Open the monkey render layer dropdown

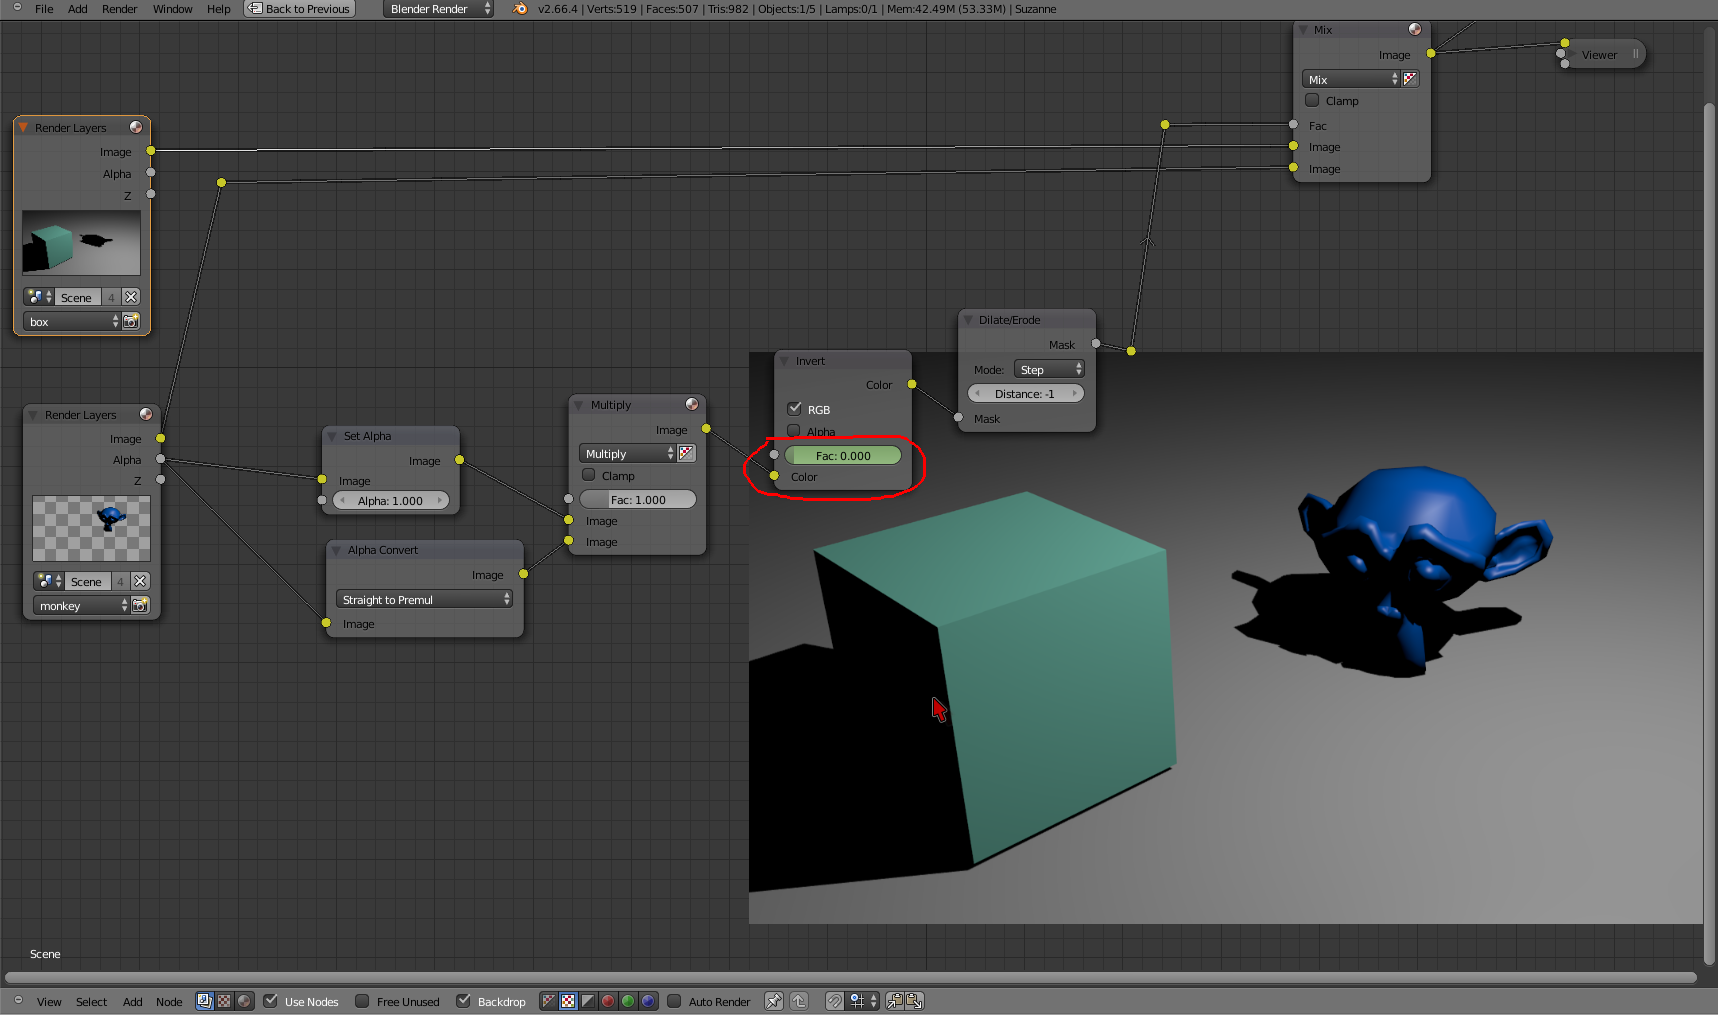[x=81, y=605]
